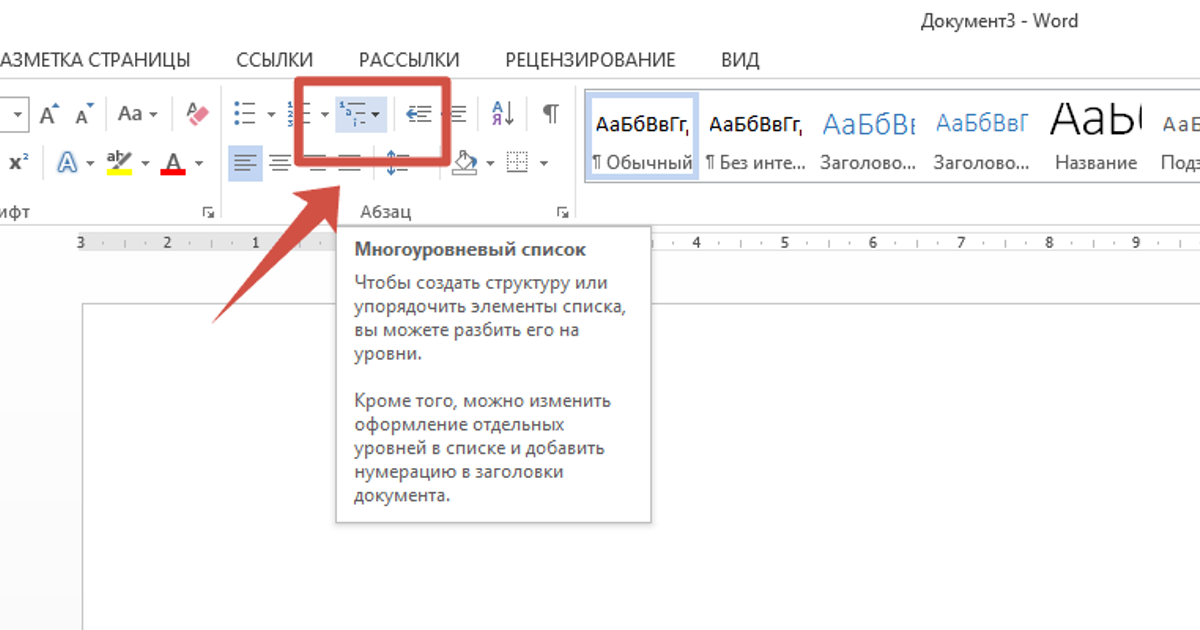Open the borders dropdown arrow

543,163
